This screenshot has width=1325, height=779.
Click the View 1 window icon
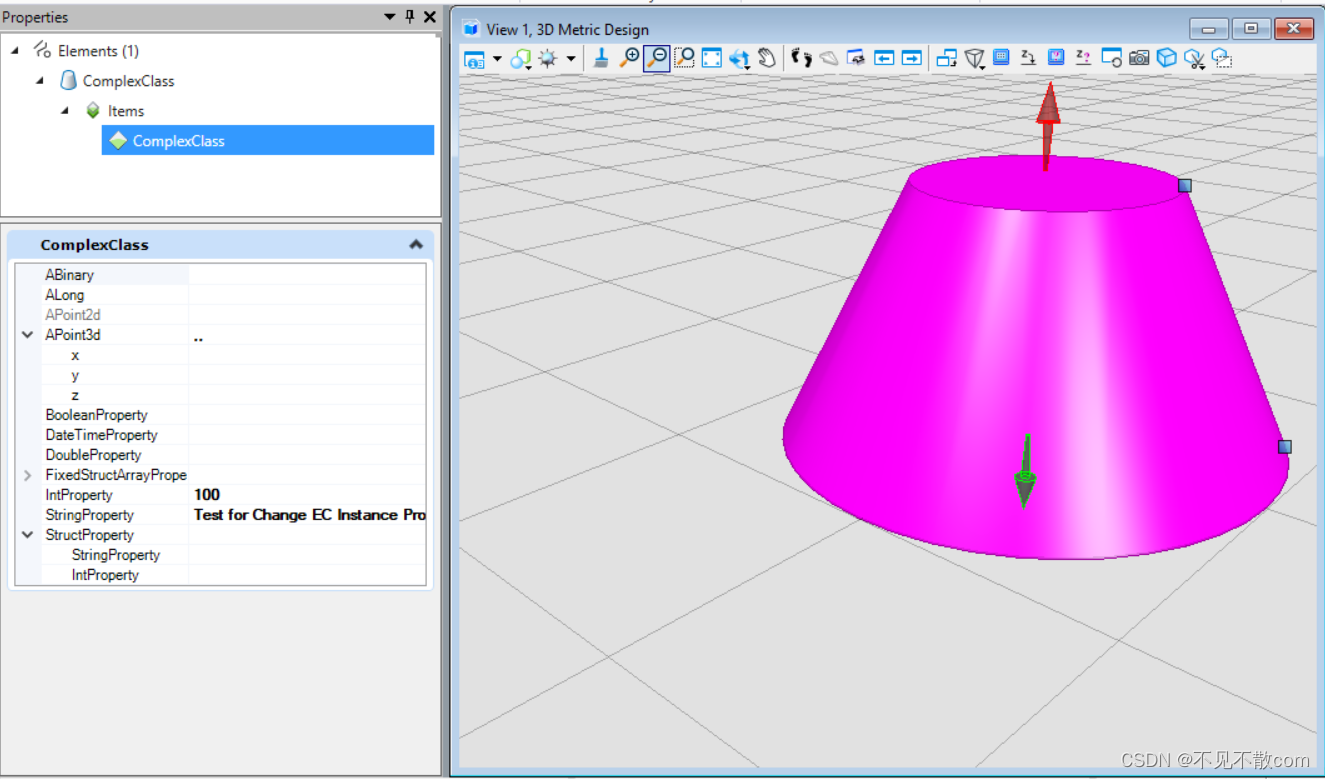pos(471,29)
